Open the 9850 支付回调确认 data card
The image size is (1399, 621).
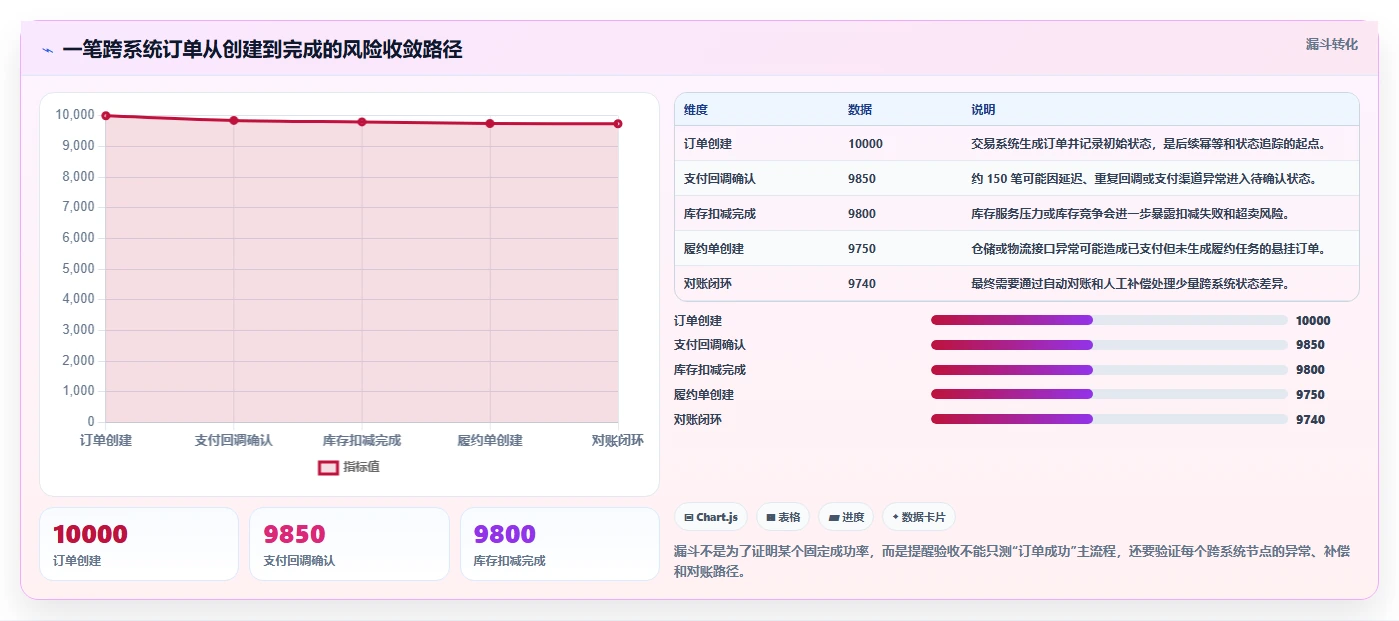click(x=349, y=544)
